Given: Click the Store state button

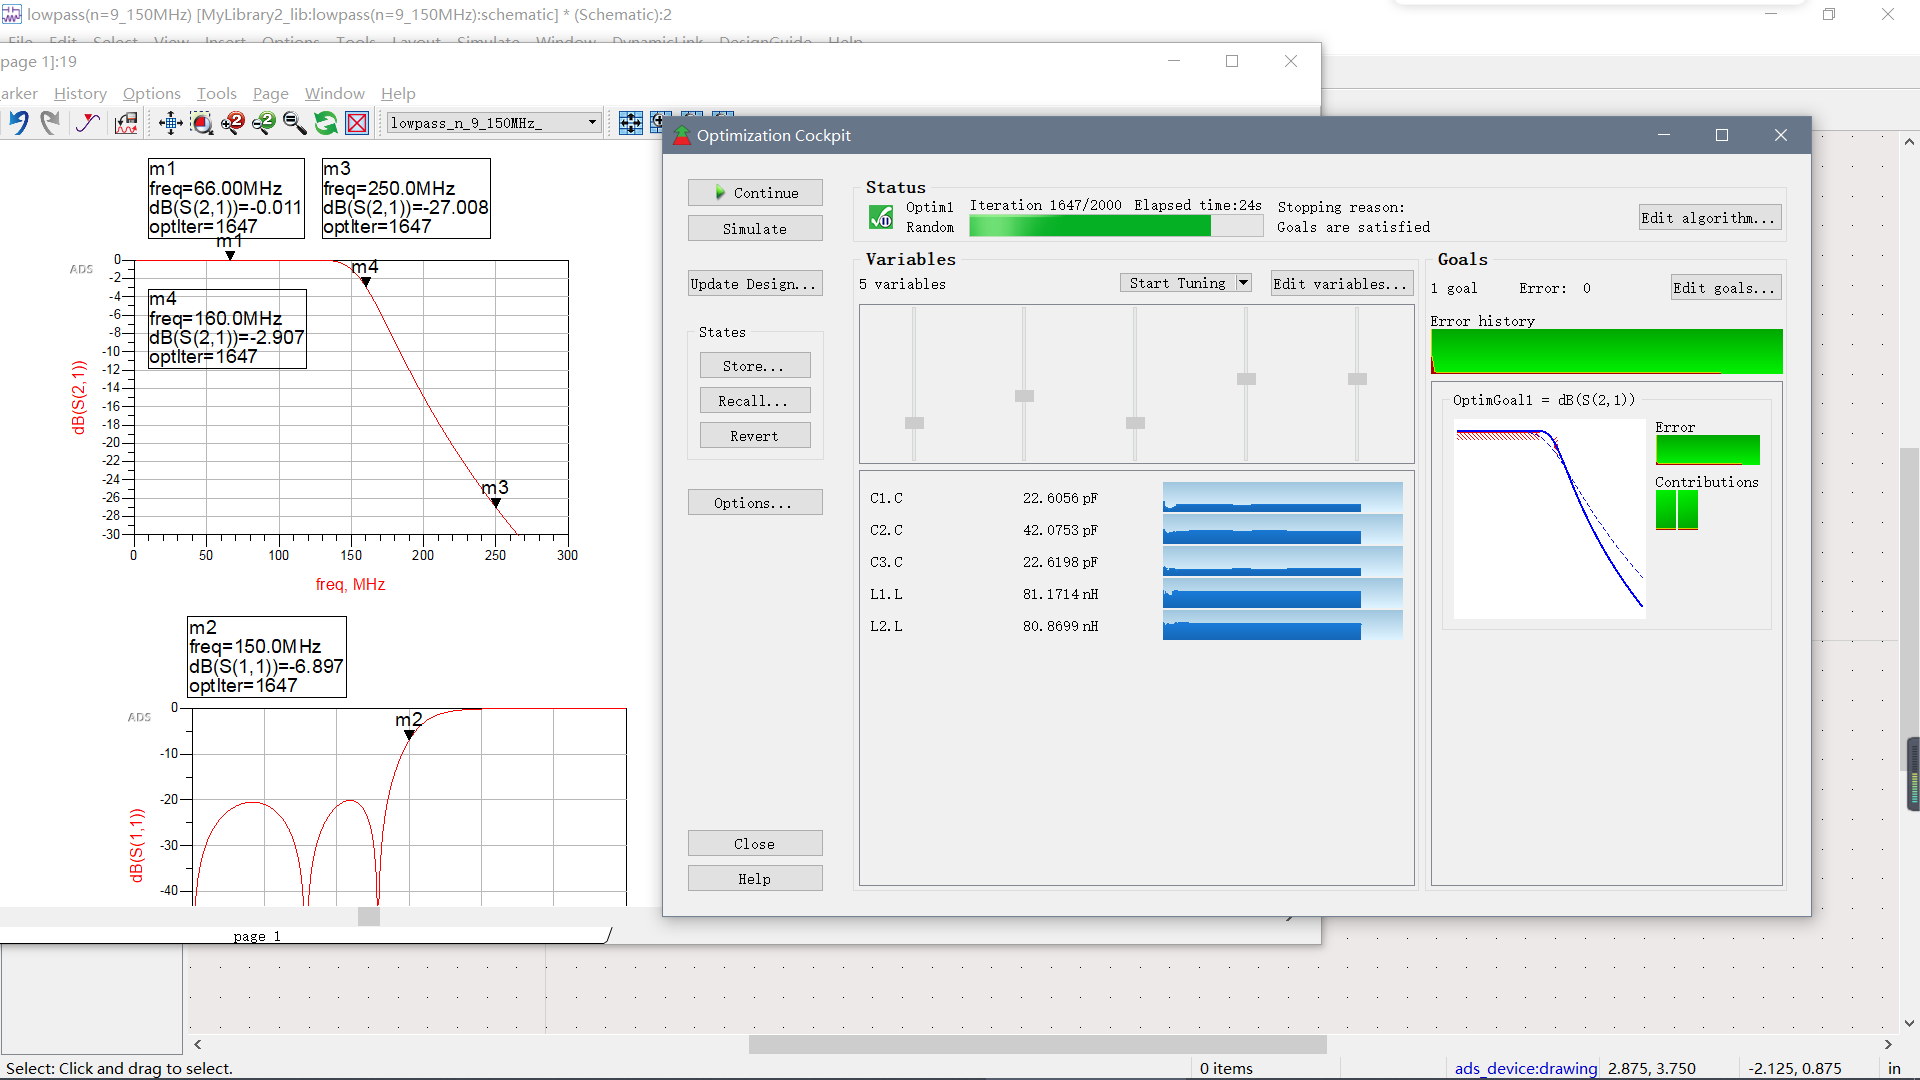Looking at the screenshot, I should click(755, 365).
